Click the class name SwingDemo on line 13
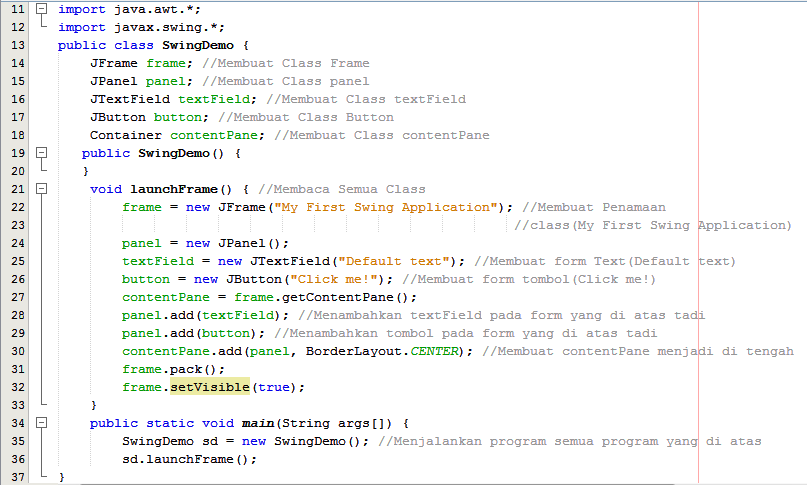807x485 pixels. click(198, 45)
